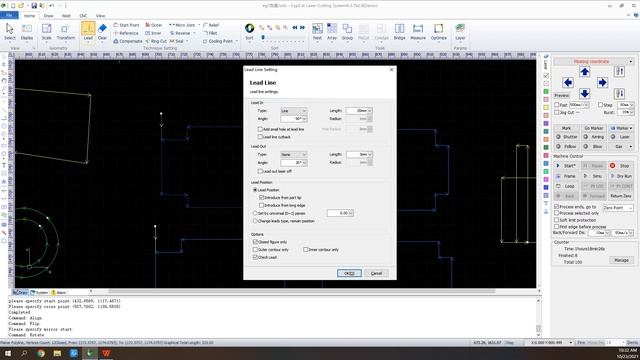Viewport: 640px width, 360px height.
Task: Move laser head left with arrow
Action: coord(568,83)
